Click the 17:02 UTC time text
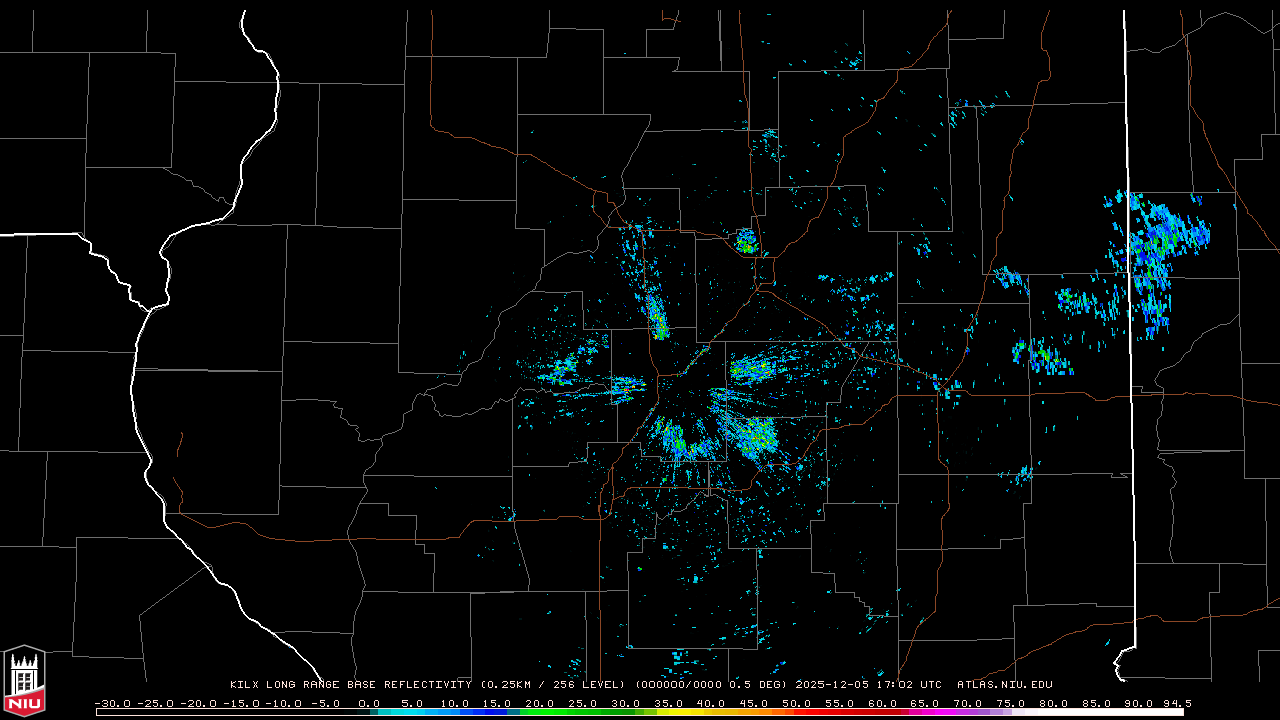This screenshot has height=720, width=1280. [x=911, y=685]
